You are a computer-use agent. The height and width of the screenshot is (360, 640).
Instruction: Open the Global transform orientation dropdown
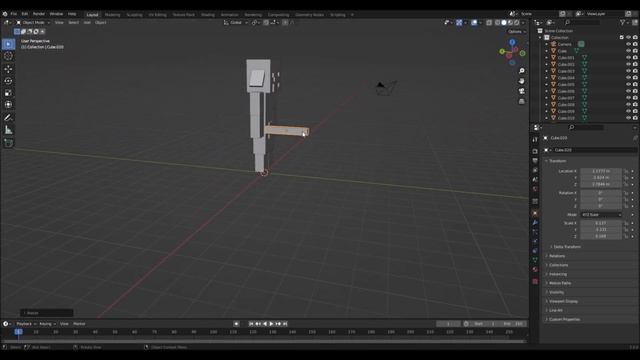pos(236,22)
